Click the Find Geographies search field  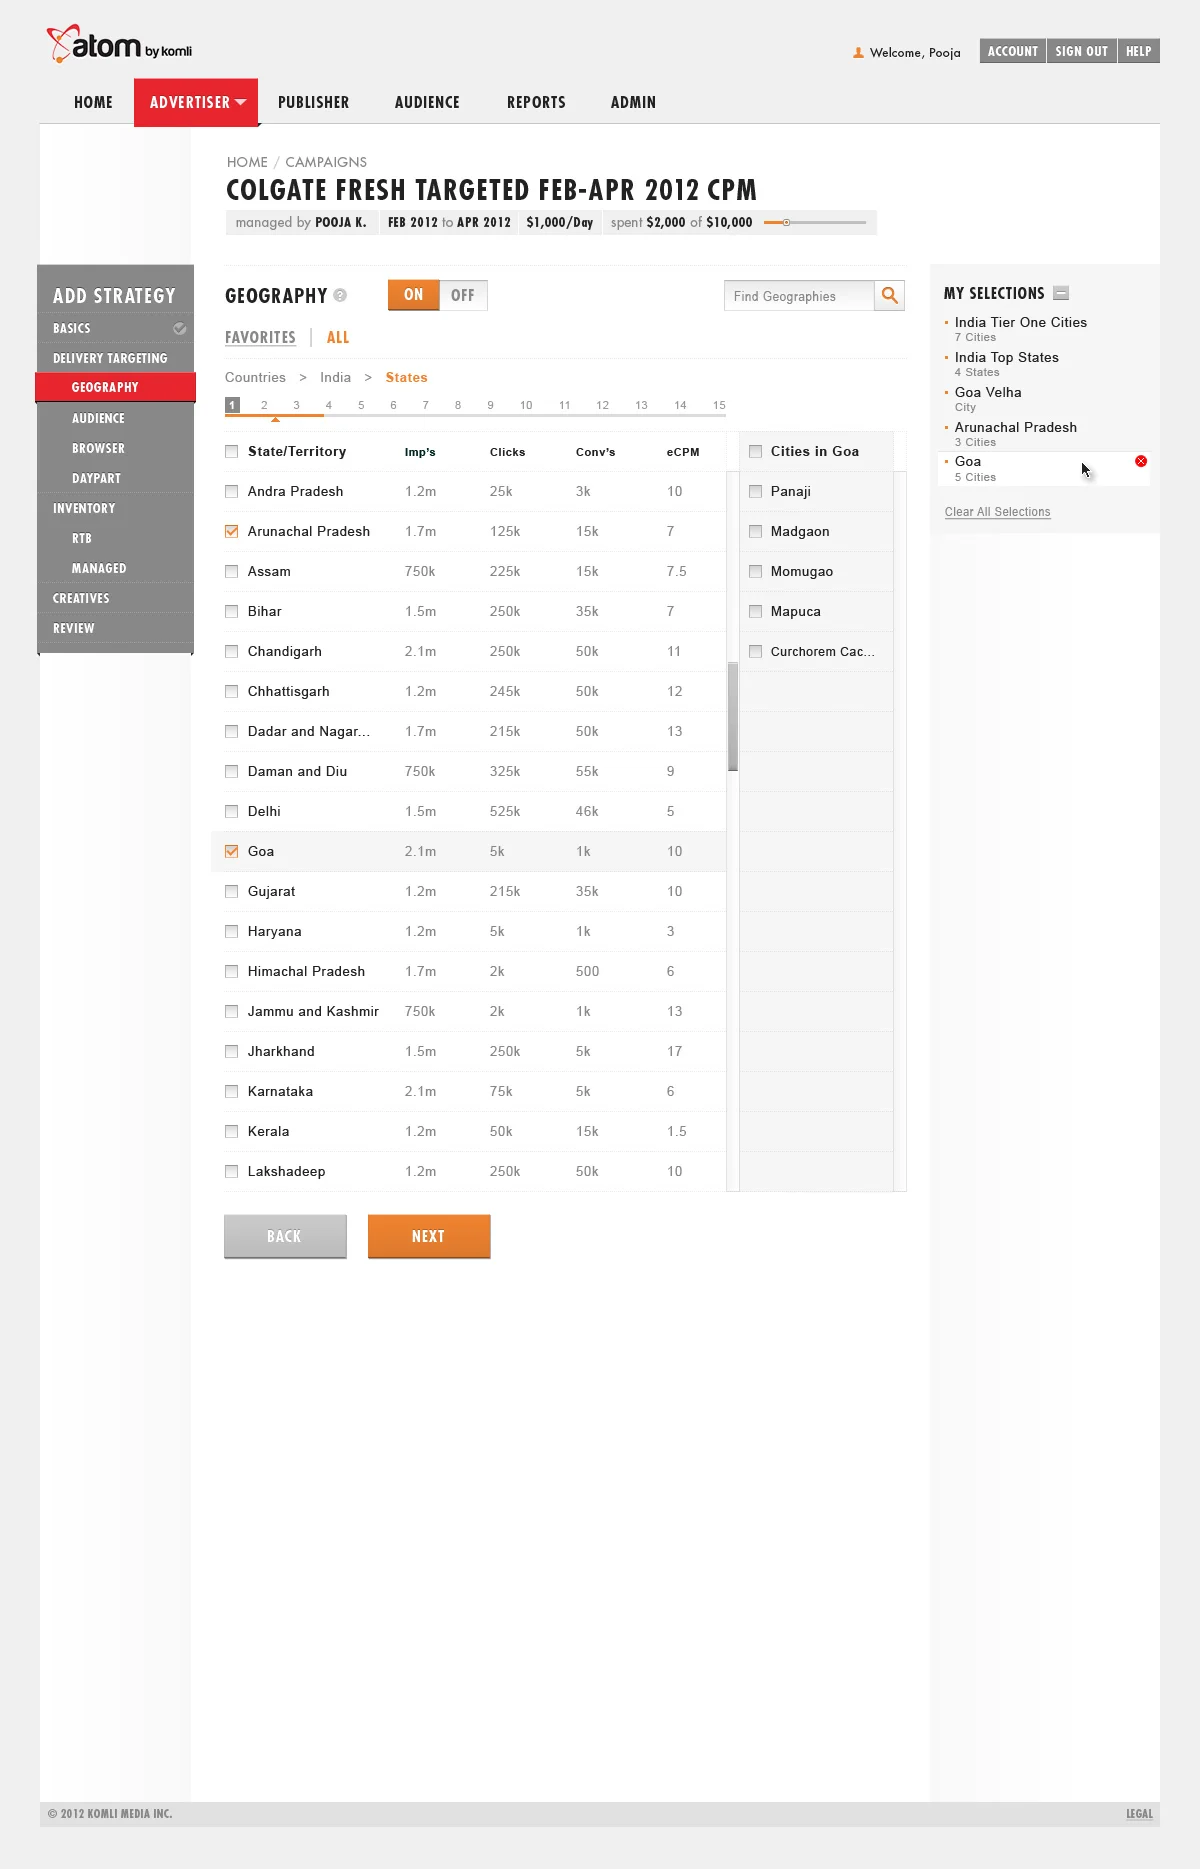(799, 296)
